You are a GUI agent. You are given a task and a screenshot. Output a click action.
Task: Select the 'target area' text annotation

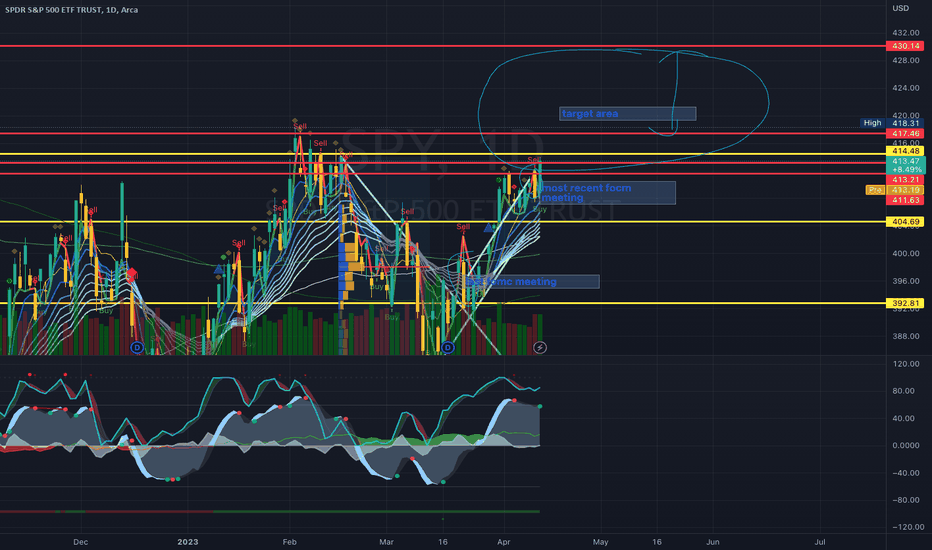pos(628,114)
